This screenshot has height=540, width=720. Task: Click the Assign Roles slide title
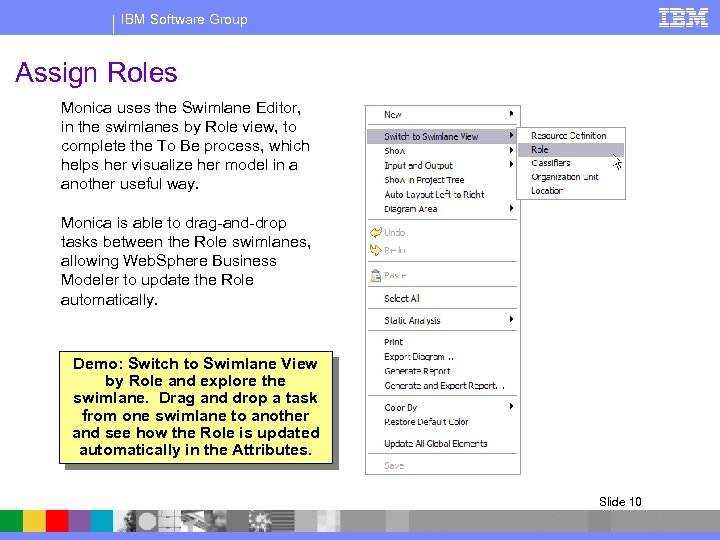pos(96,73)
